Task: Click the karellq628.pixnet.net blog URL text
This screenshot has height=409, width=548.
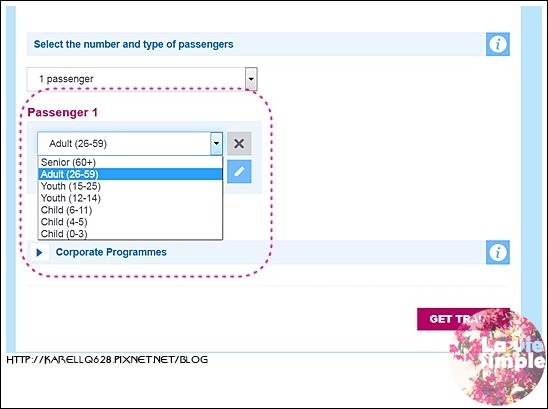Action: click(107, 359)
